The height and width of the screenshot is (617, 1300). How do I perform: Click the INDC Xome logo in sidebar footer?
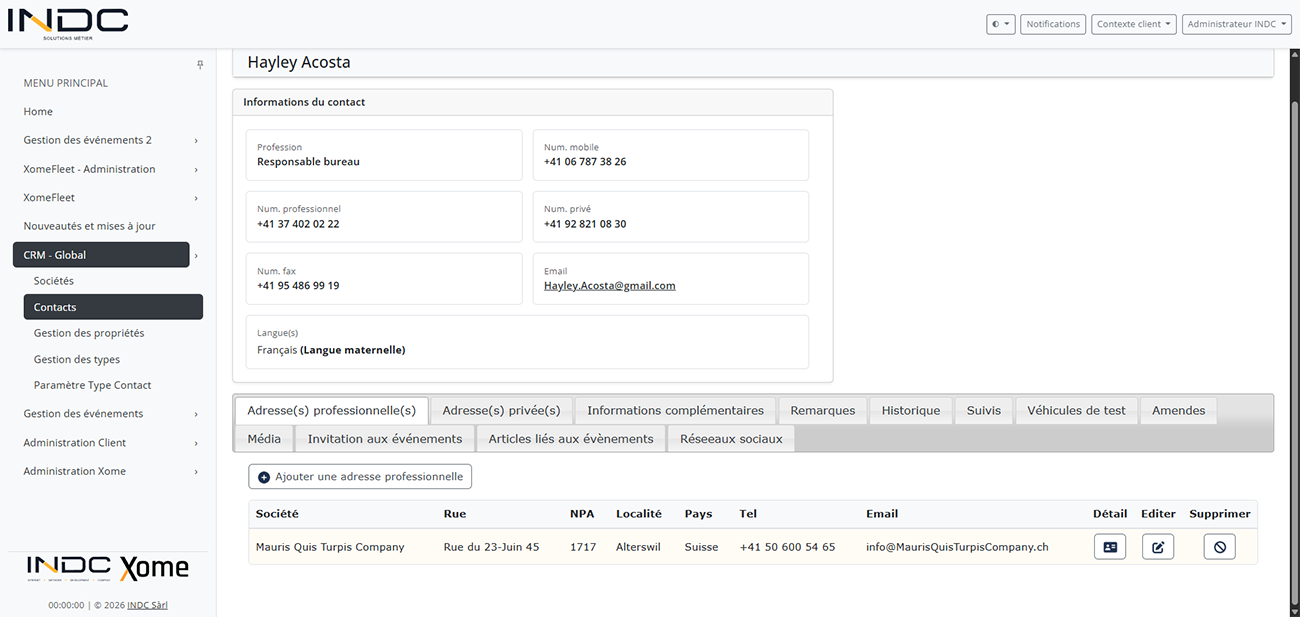[108, 568]
